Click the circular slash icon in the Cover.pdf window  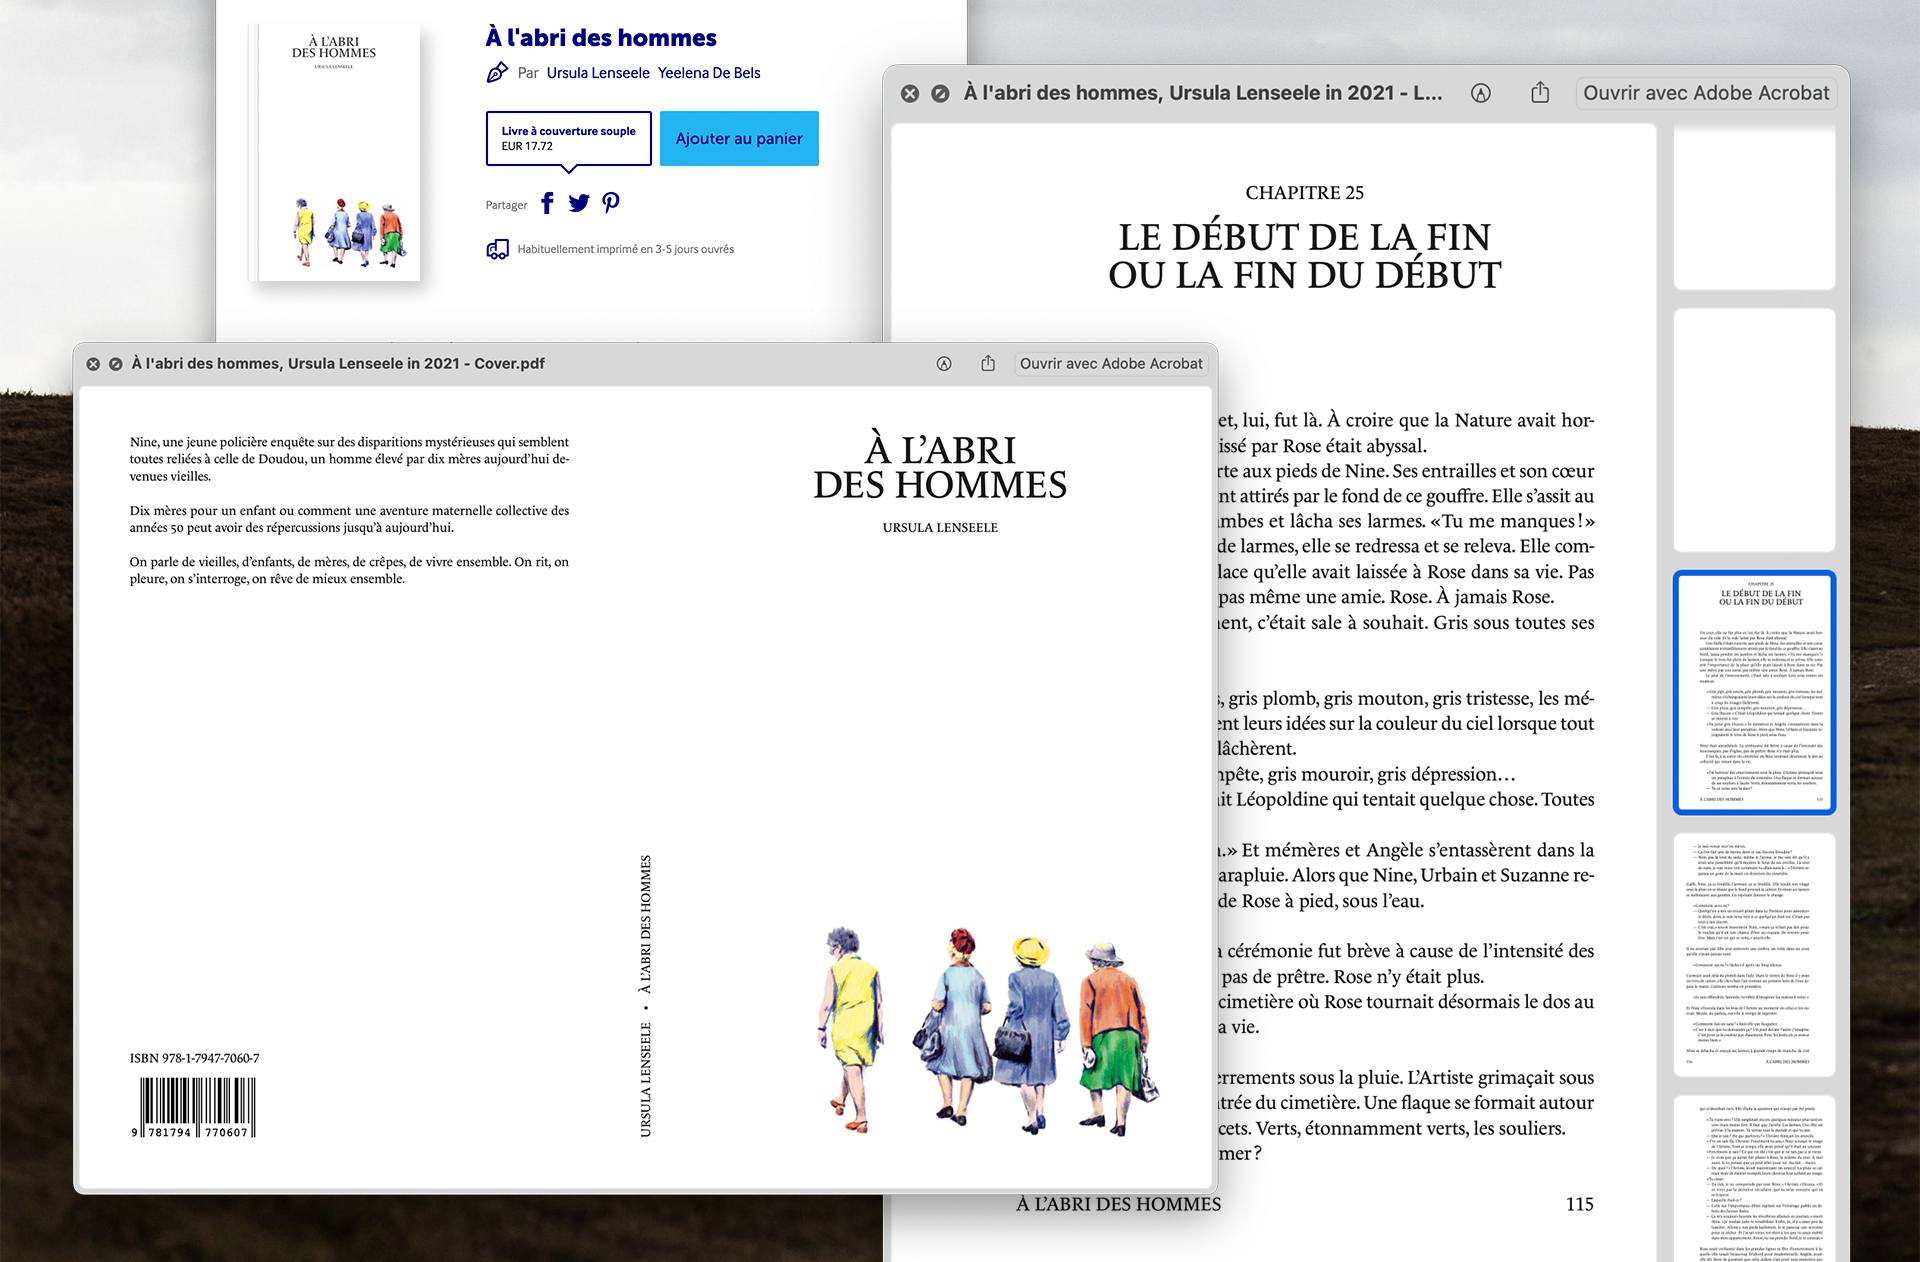[115, 364]
